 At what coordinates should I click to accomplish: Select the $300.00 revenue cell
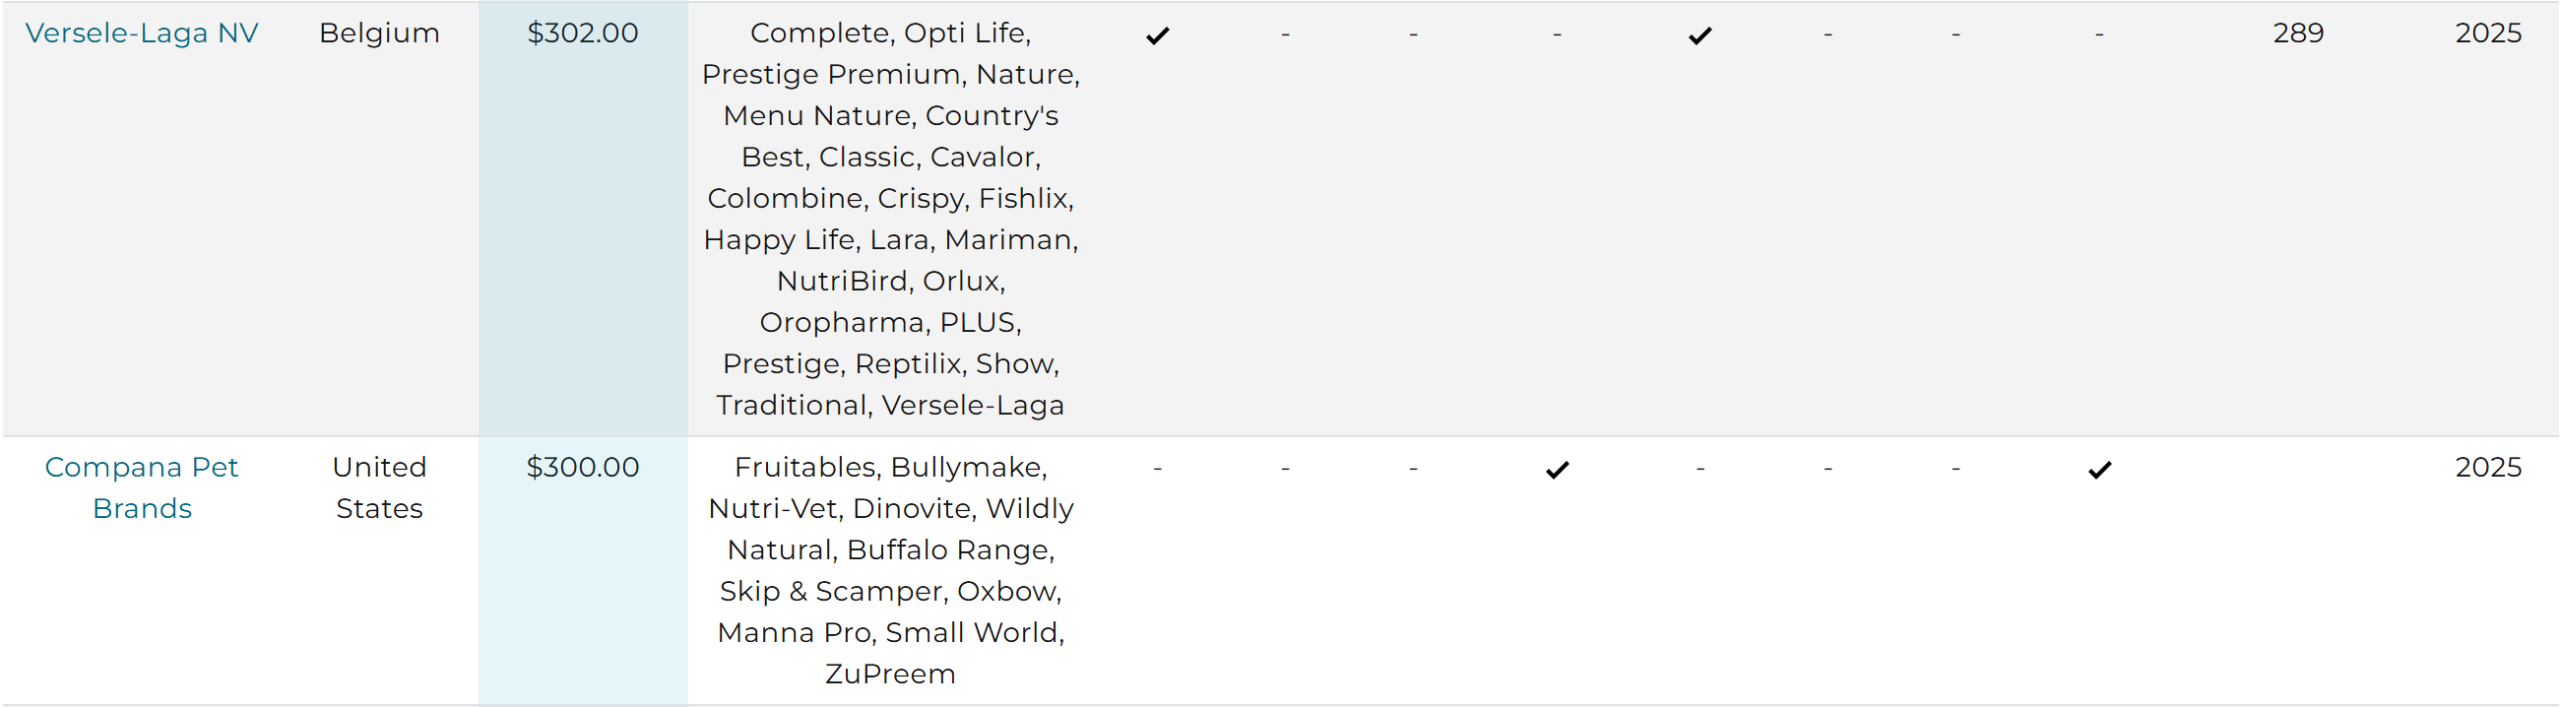[583, 467]
